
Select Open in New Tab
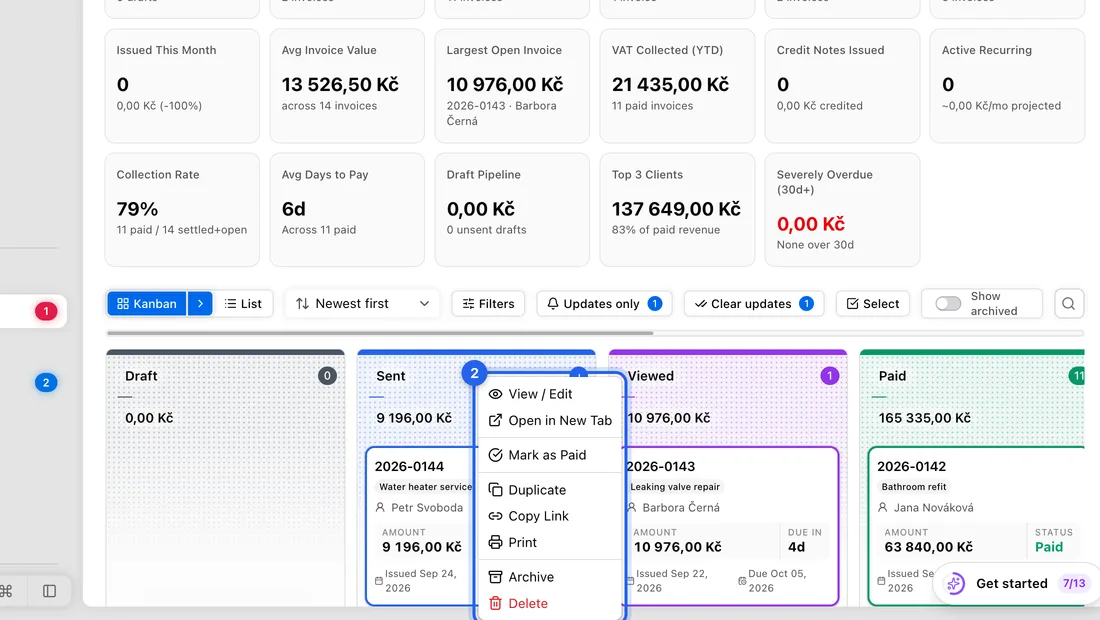[550, 421]
